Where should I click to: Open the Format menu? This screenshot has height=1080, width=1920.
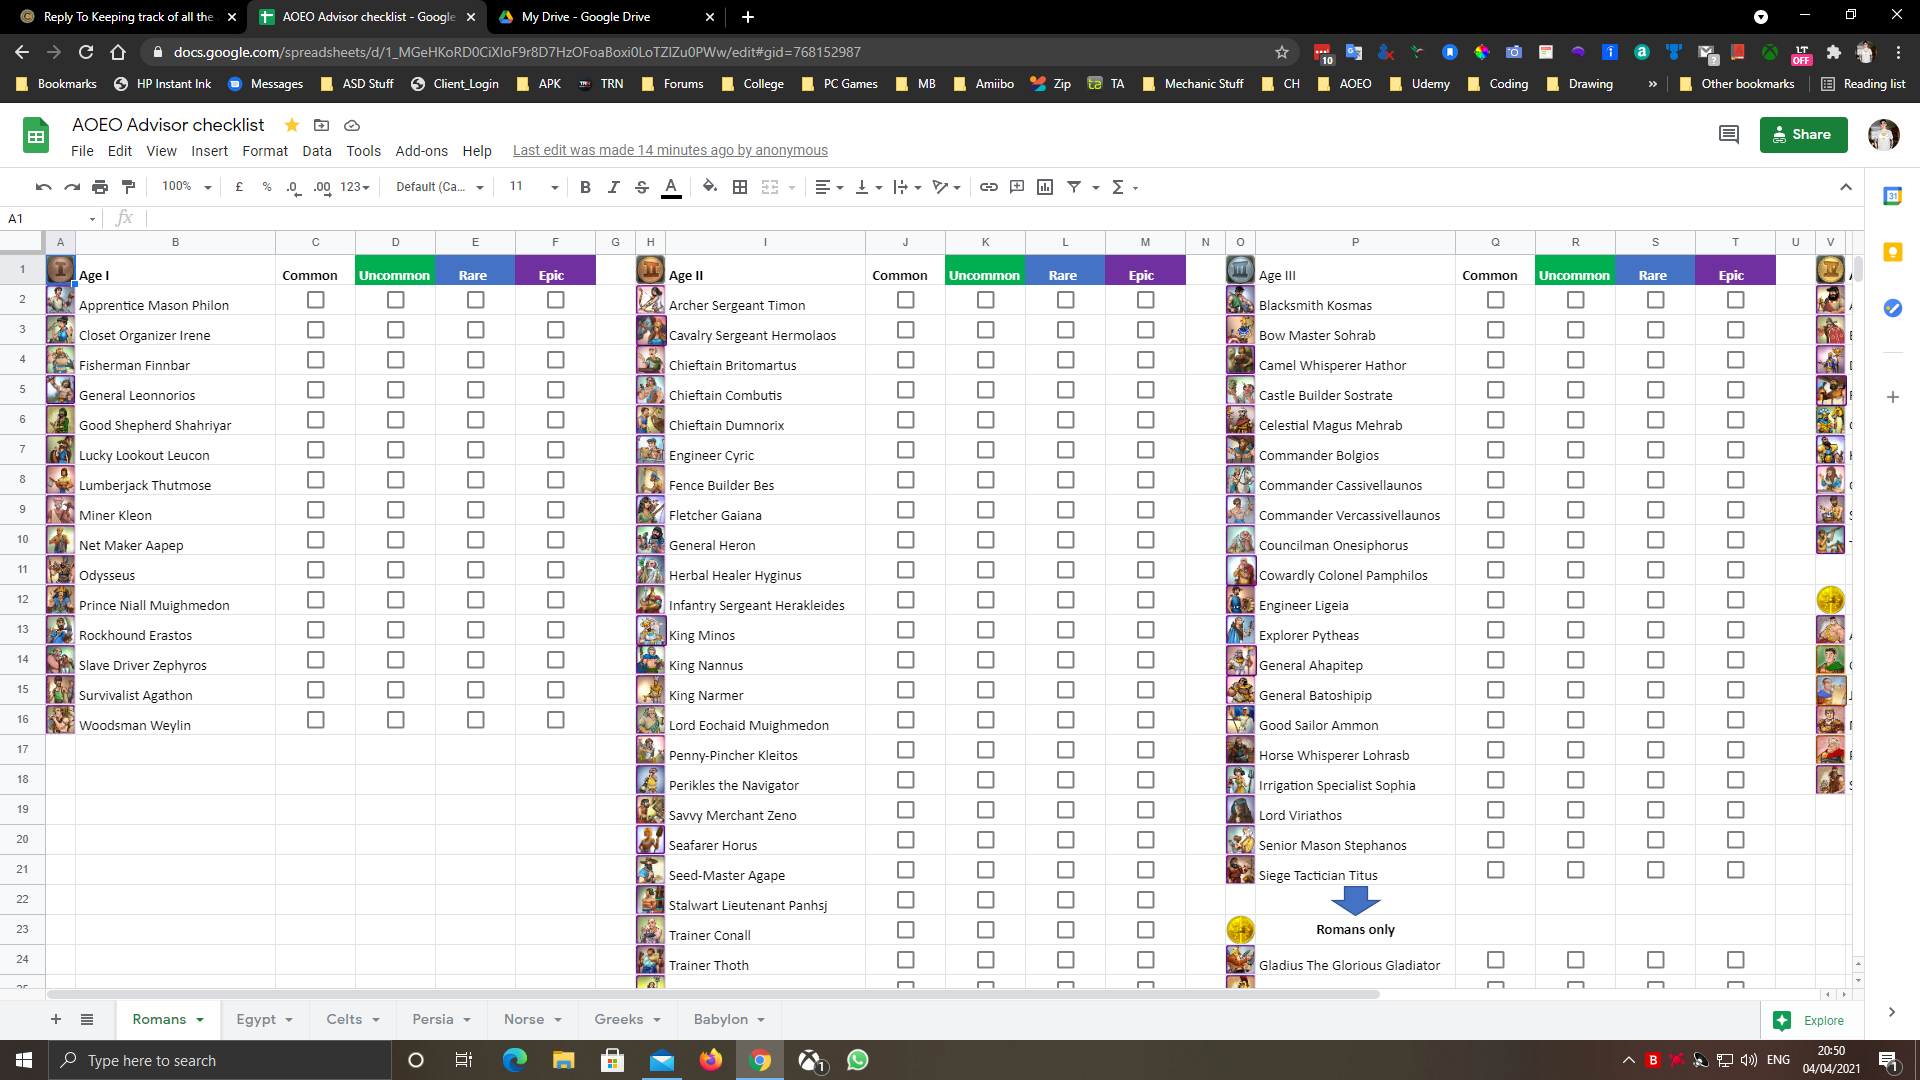(264, 151)
